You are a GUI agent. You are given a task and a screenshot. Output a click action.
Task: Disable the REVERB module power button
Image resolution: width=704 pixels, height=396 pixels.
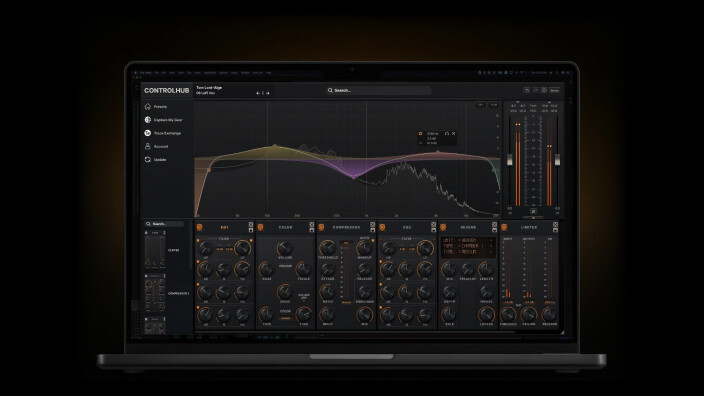click(443, 227)
